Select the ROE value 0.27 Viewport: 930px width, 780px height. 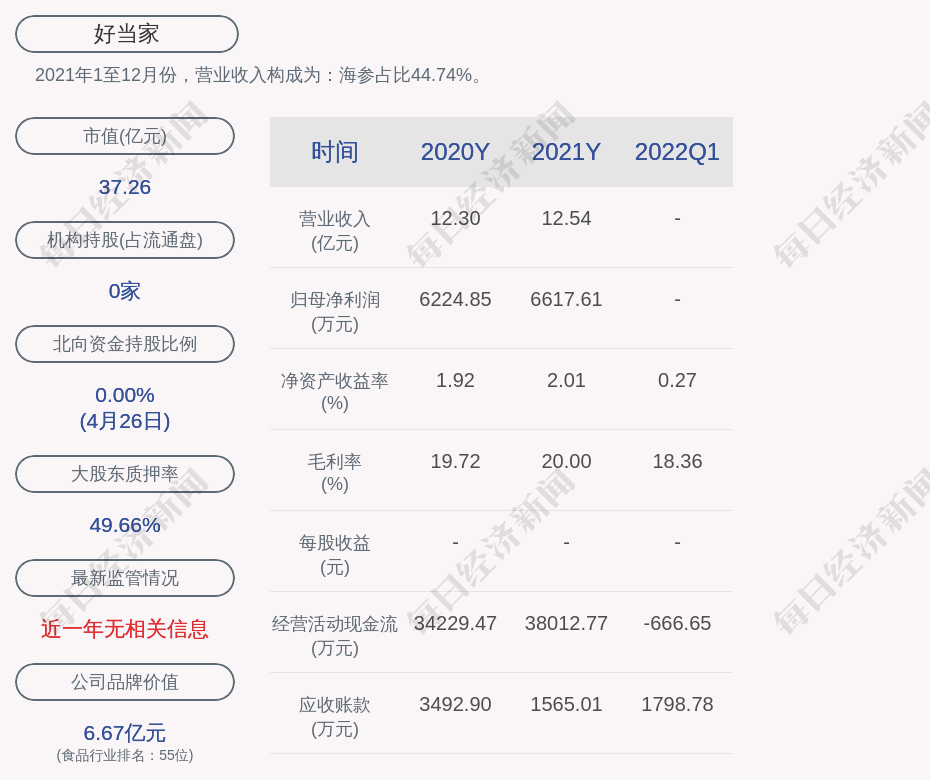click(677, 381)
